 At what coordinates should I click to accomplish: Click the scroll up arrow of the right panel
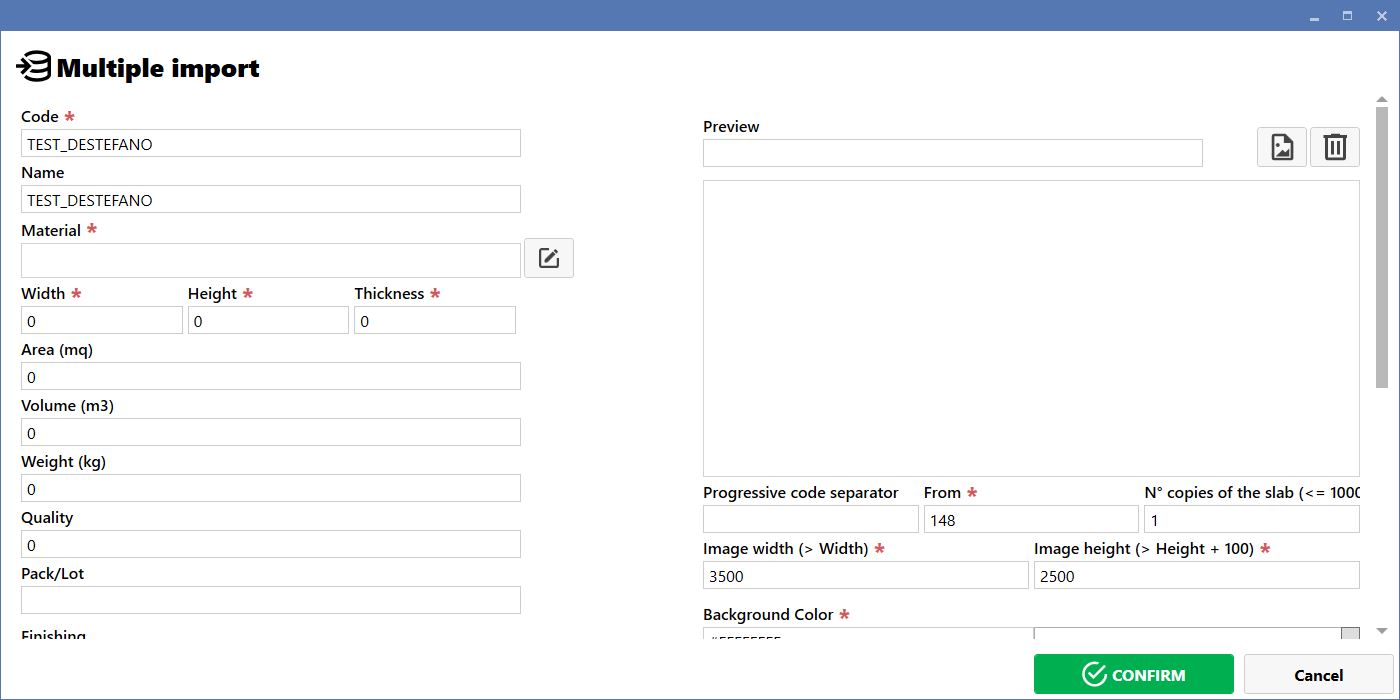coord(1382,100)
